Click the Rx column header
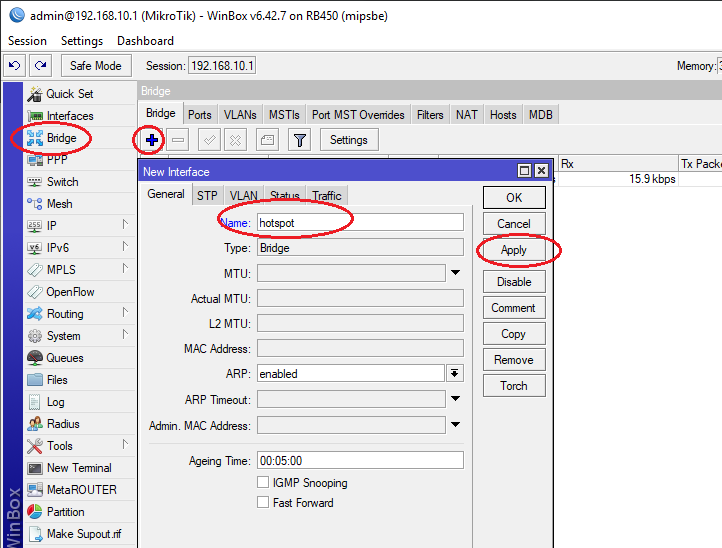Screen dimensions: 722x548 click(617, 164)
